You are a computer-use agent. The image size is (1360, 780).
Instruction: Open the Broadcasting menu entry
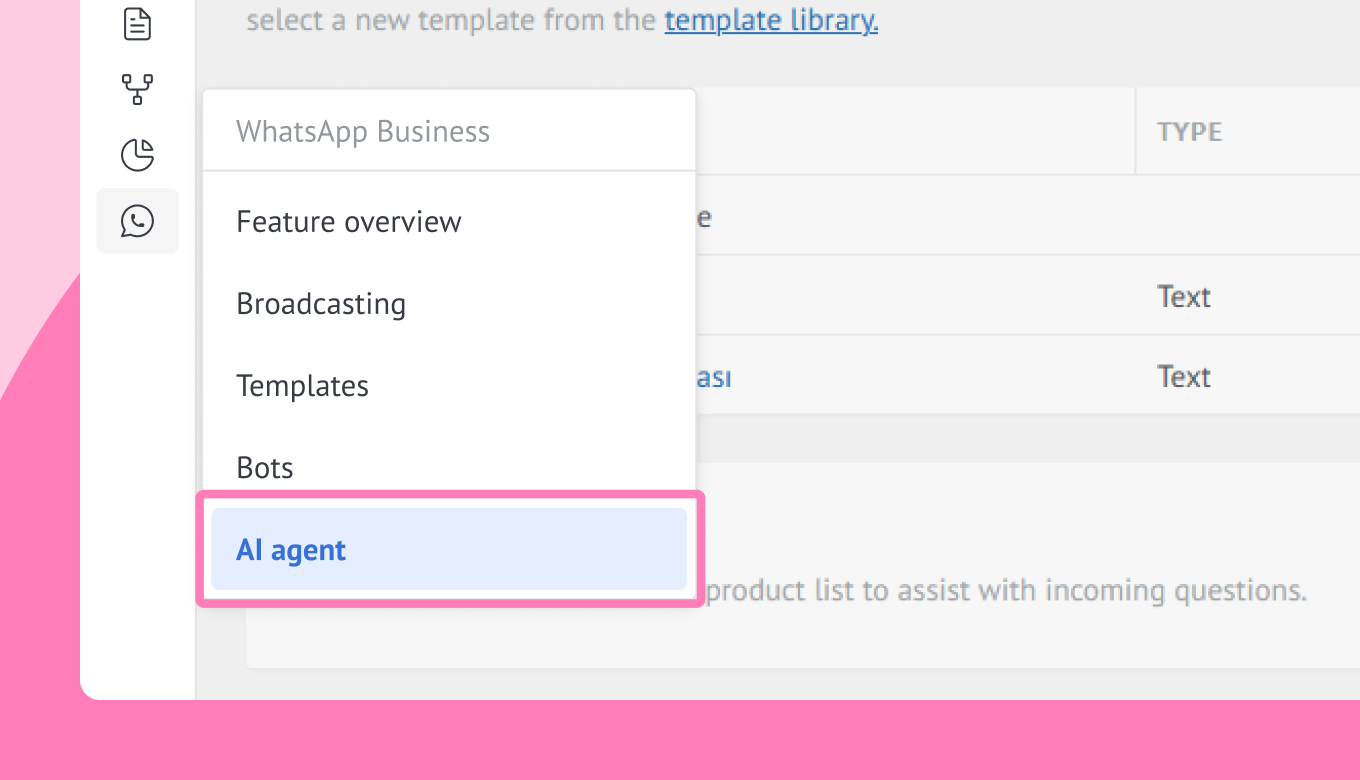pos(321,304)
